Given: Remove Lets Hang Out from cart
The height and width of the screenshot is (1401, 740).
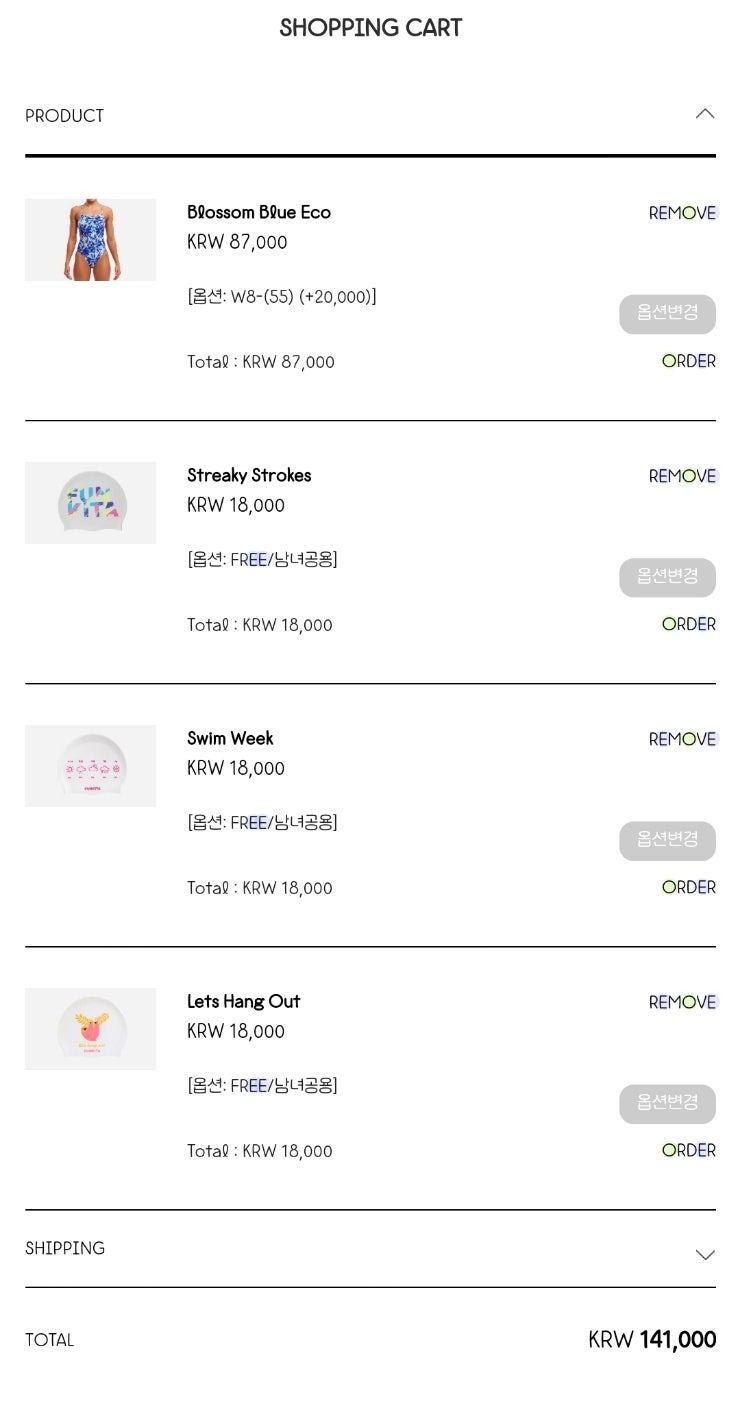Looking at the screenshot, I should 683,1002.
